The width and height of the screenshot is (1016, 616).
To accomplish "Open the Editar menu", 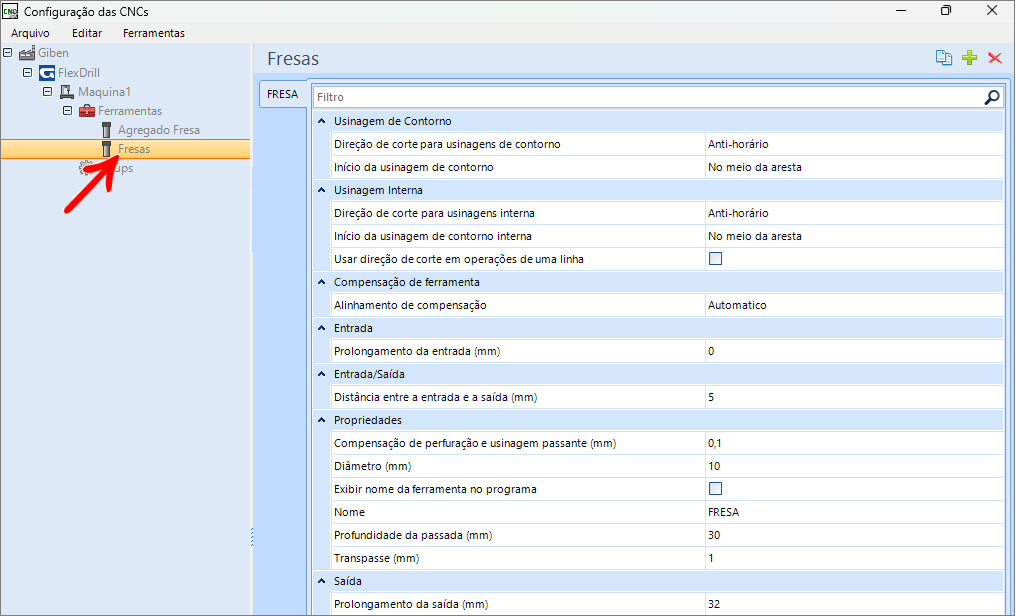I will [87, 33].
